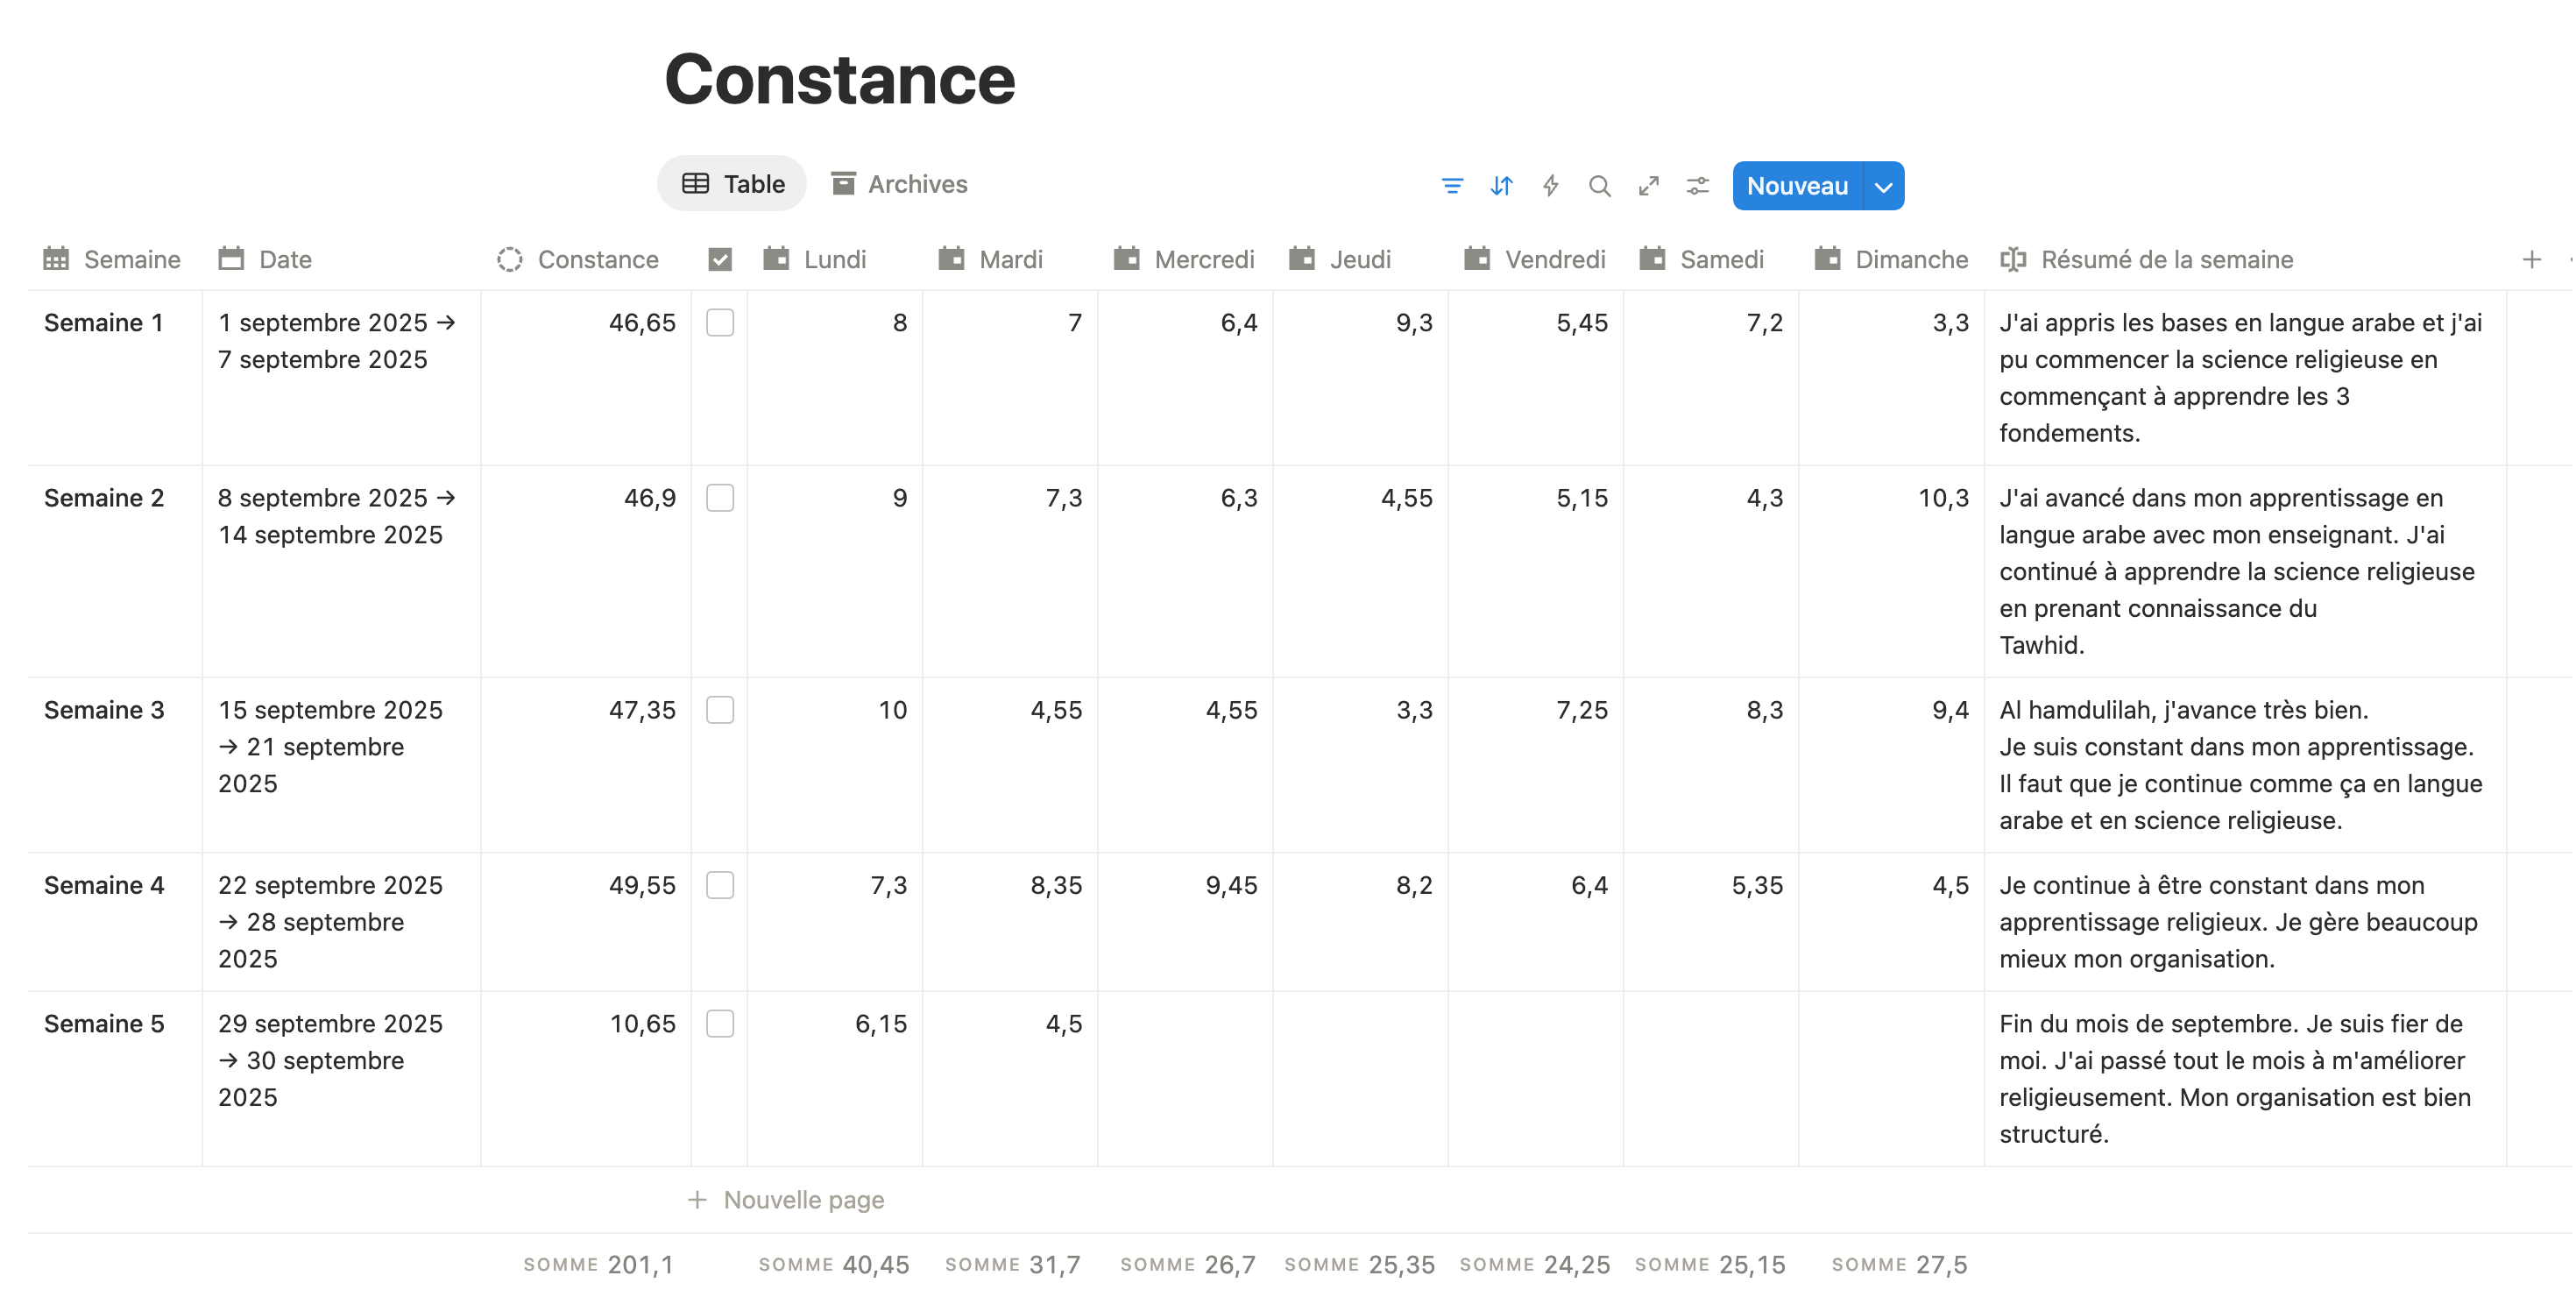The width and height of the screenshot is (2576, 1304).
Task: Toggle the Semaine 5 row checkbox
Action: [x=720, y=1024]
